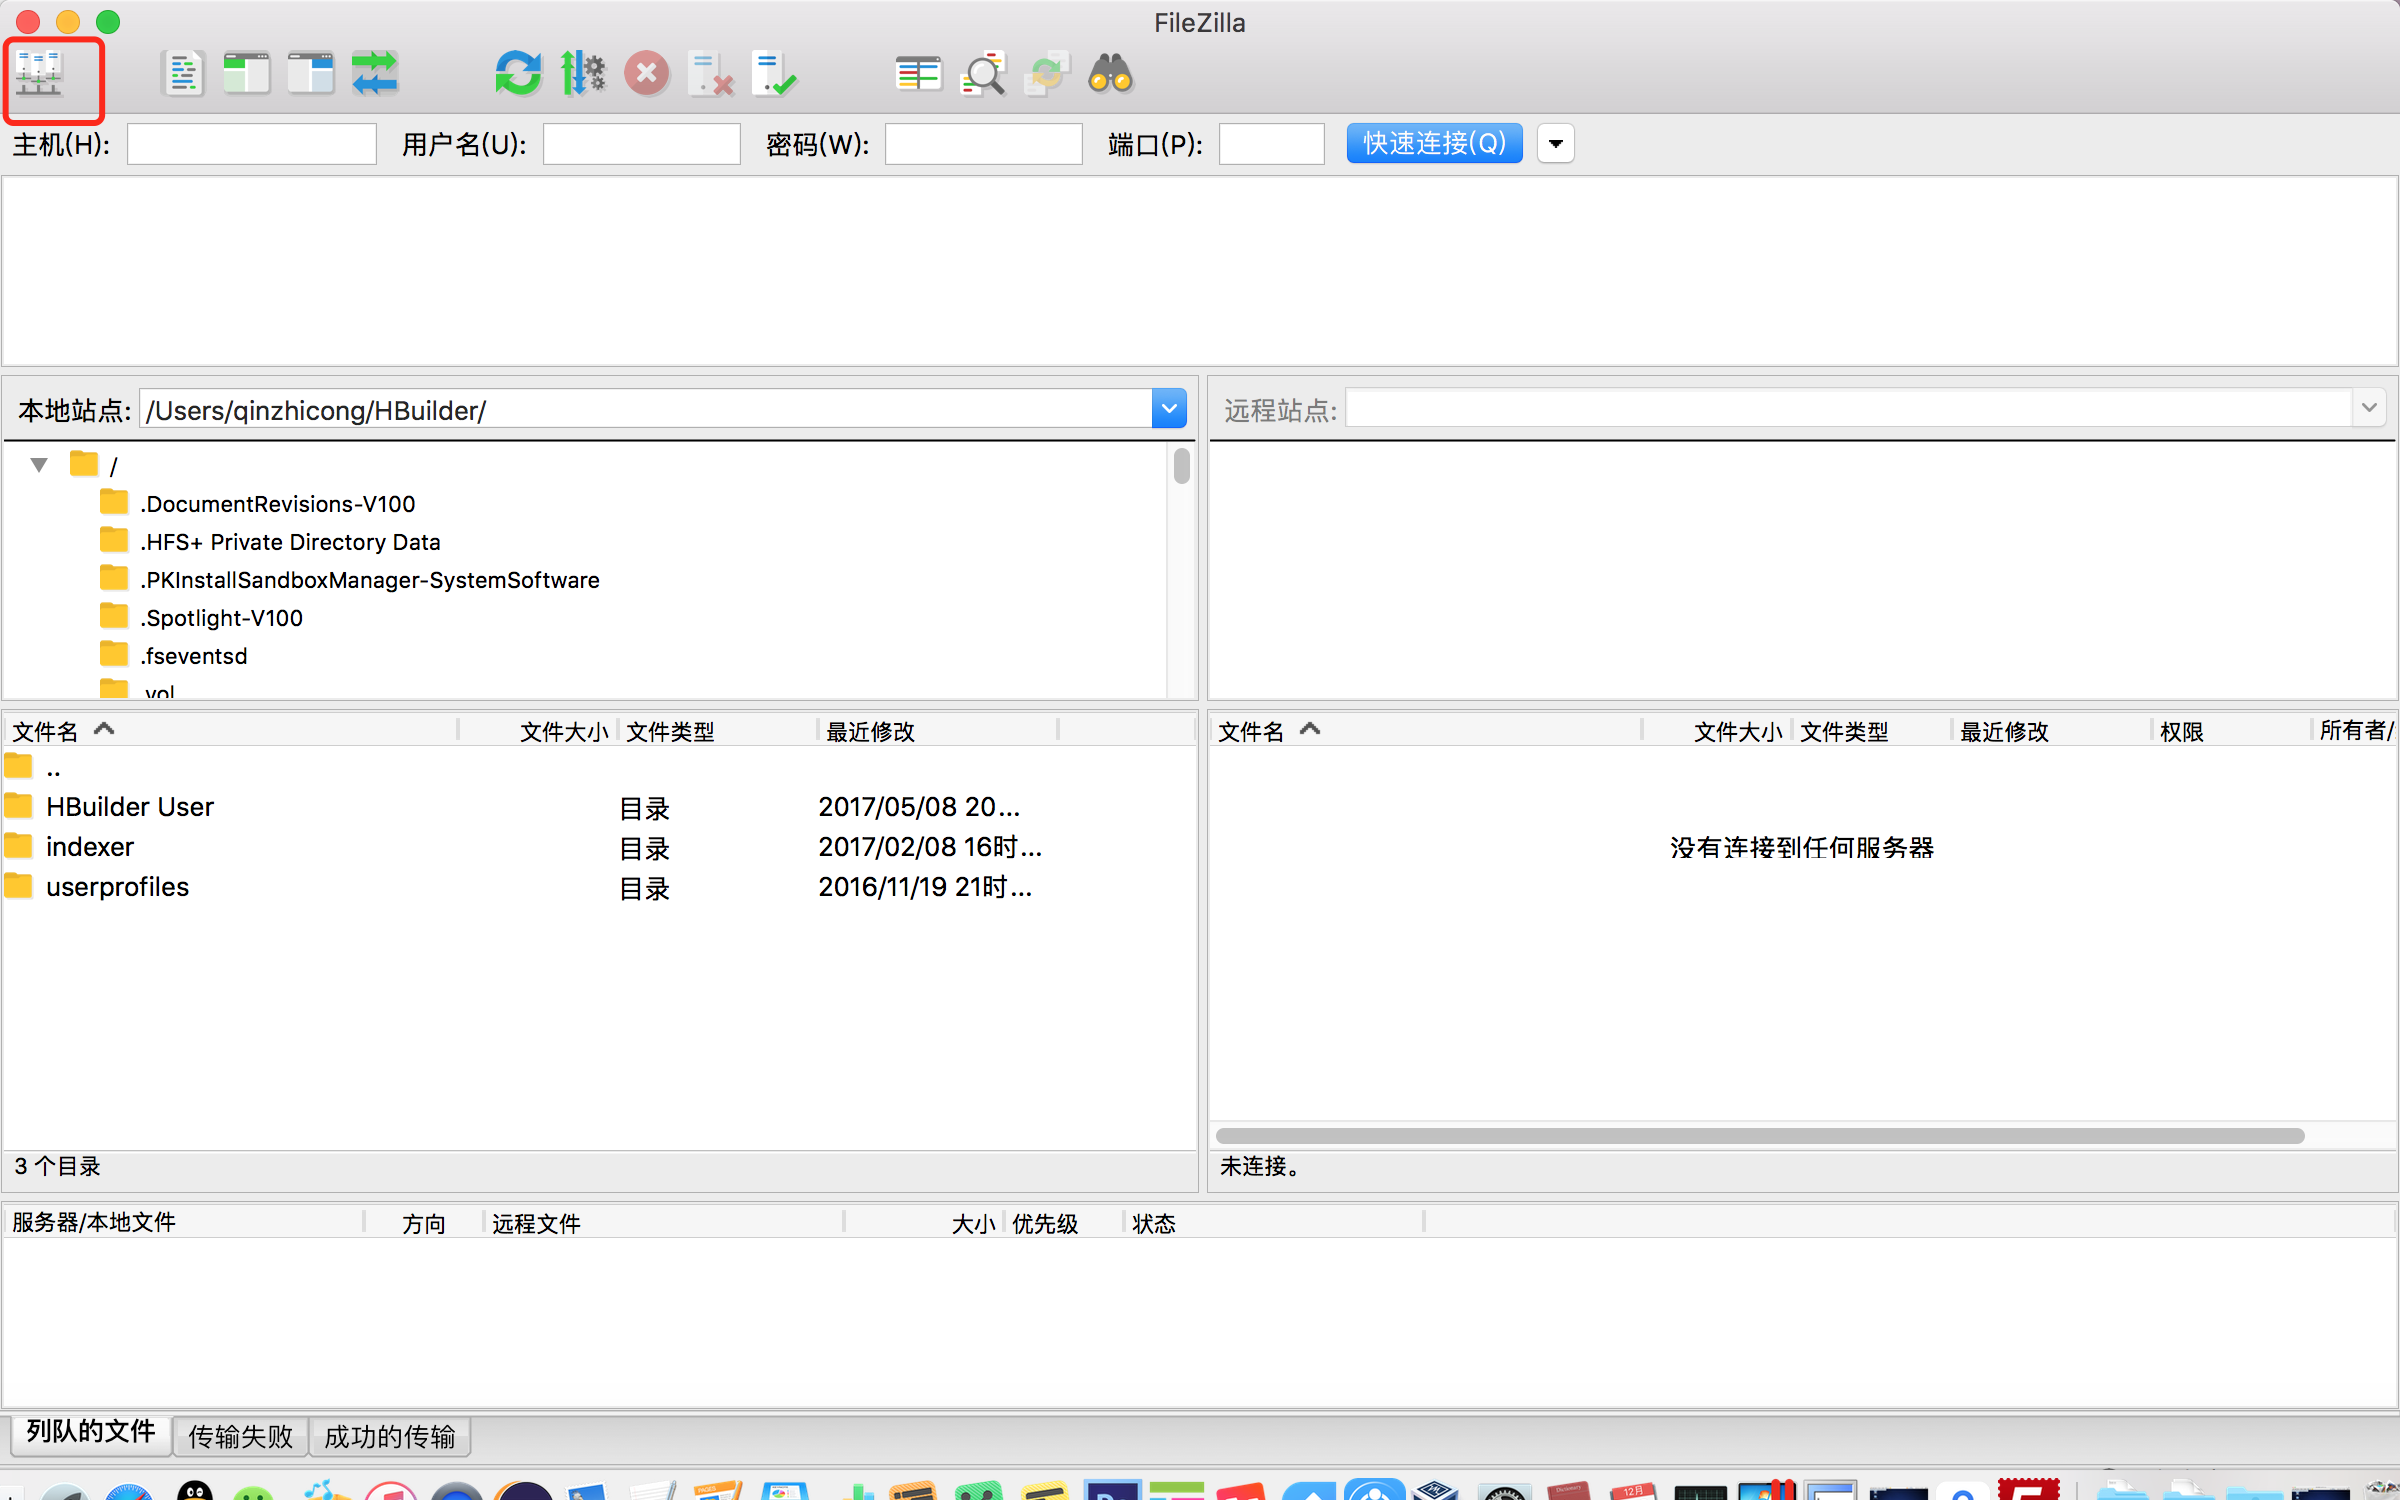
Task: Click the 2017/05/08 modified date cell
Action: coord(919,807)
